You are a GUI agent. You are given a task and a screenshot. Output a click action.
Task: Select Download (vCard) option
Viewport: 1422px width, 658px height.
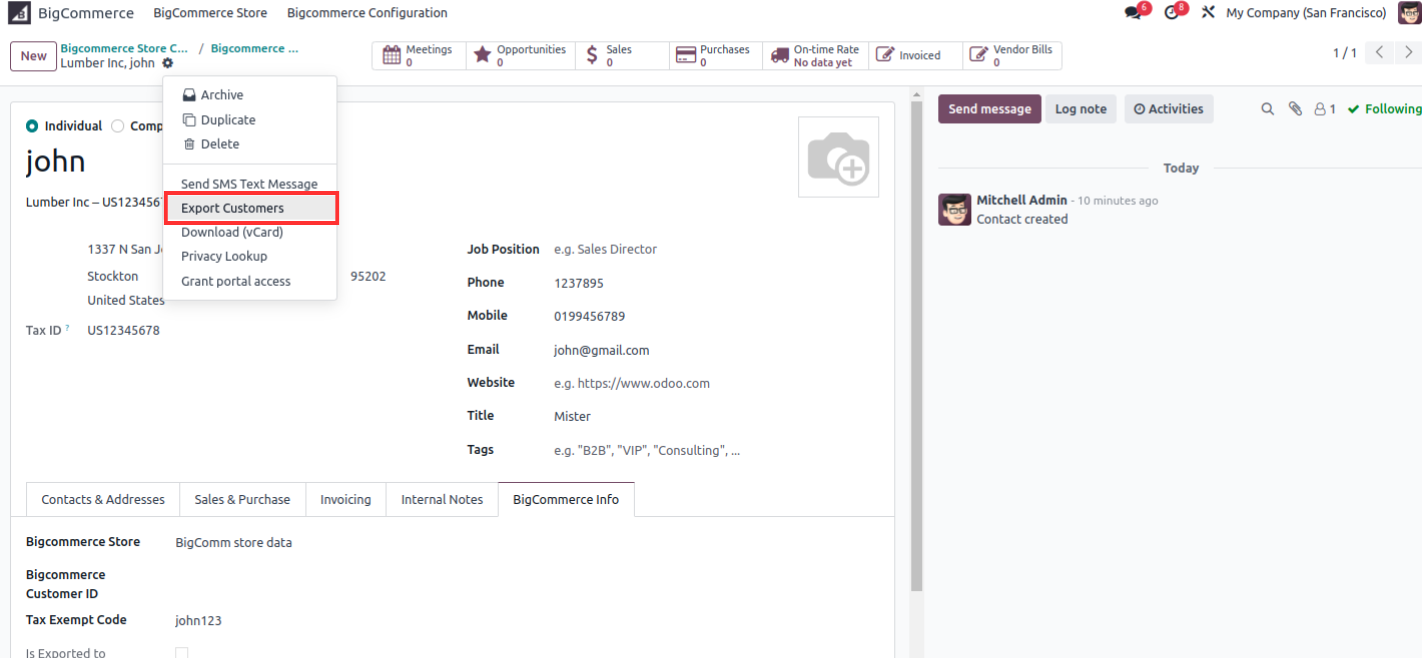pos(250,232)
